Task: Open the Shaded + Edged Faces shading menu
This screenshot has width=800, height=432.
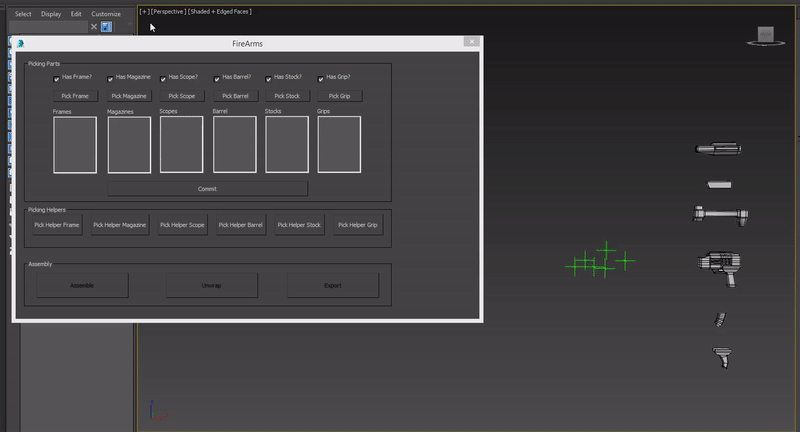Action: (220, 11)
